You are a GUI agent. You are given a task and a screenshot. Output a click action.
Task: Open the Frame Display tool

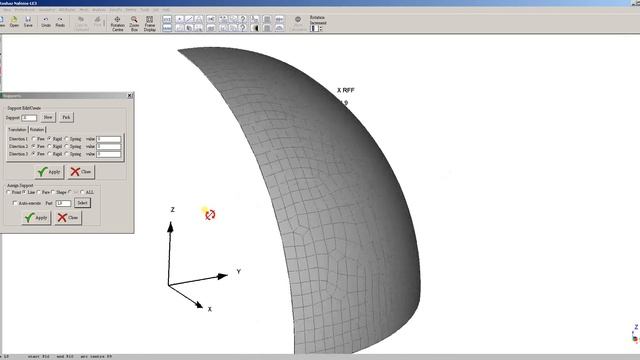(x=149, y=24)
